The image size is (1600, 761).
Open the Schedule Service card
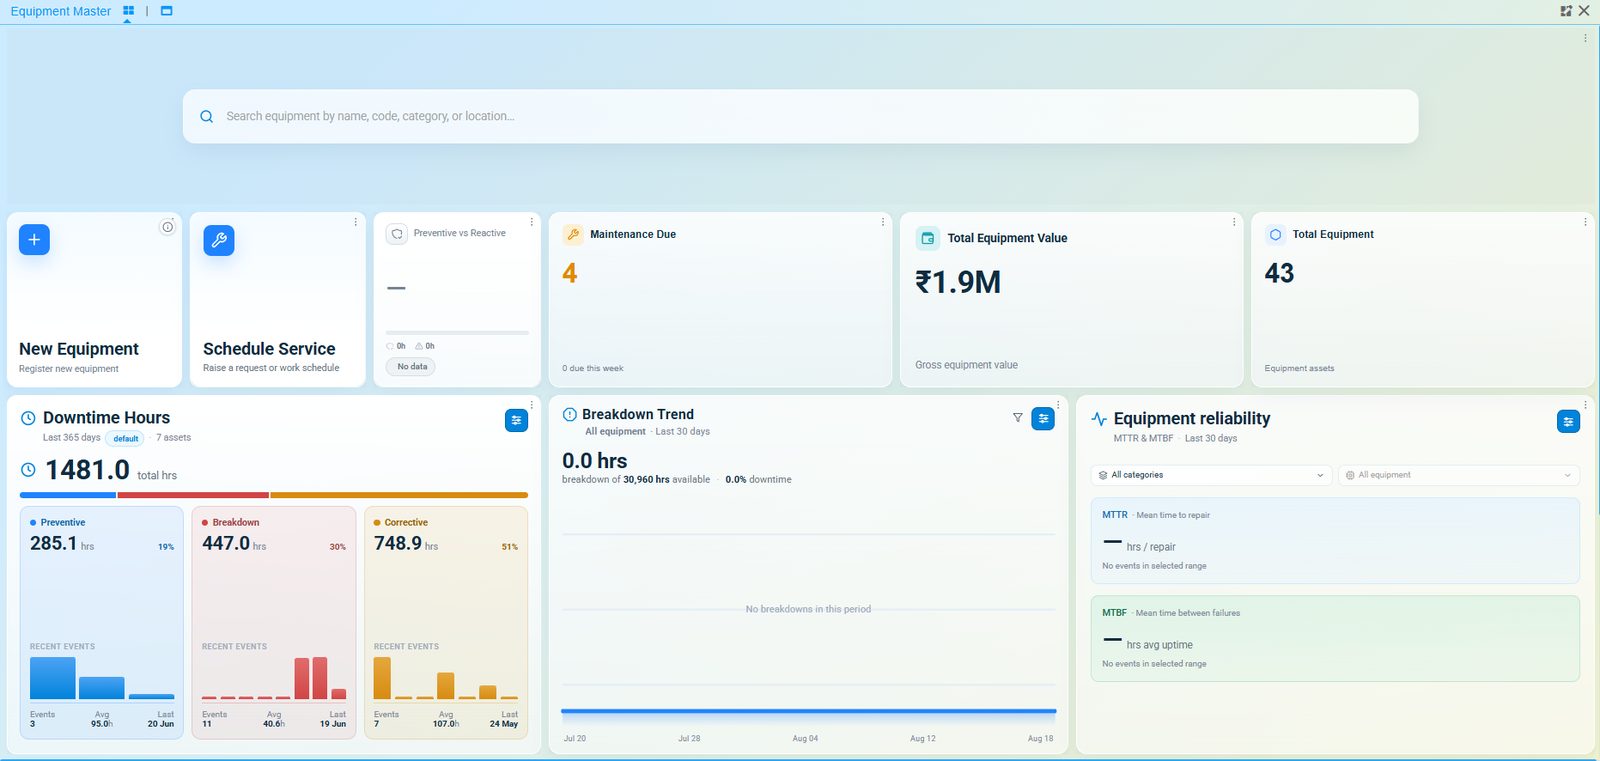click(x=278, y=299)
